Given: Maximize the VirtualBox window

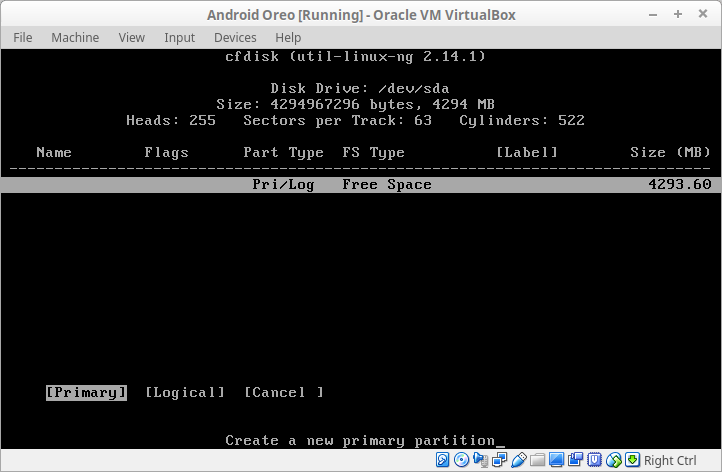Looking at the screenshot, I should tap(678, 14).
